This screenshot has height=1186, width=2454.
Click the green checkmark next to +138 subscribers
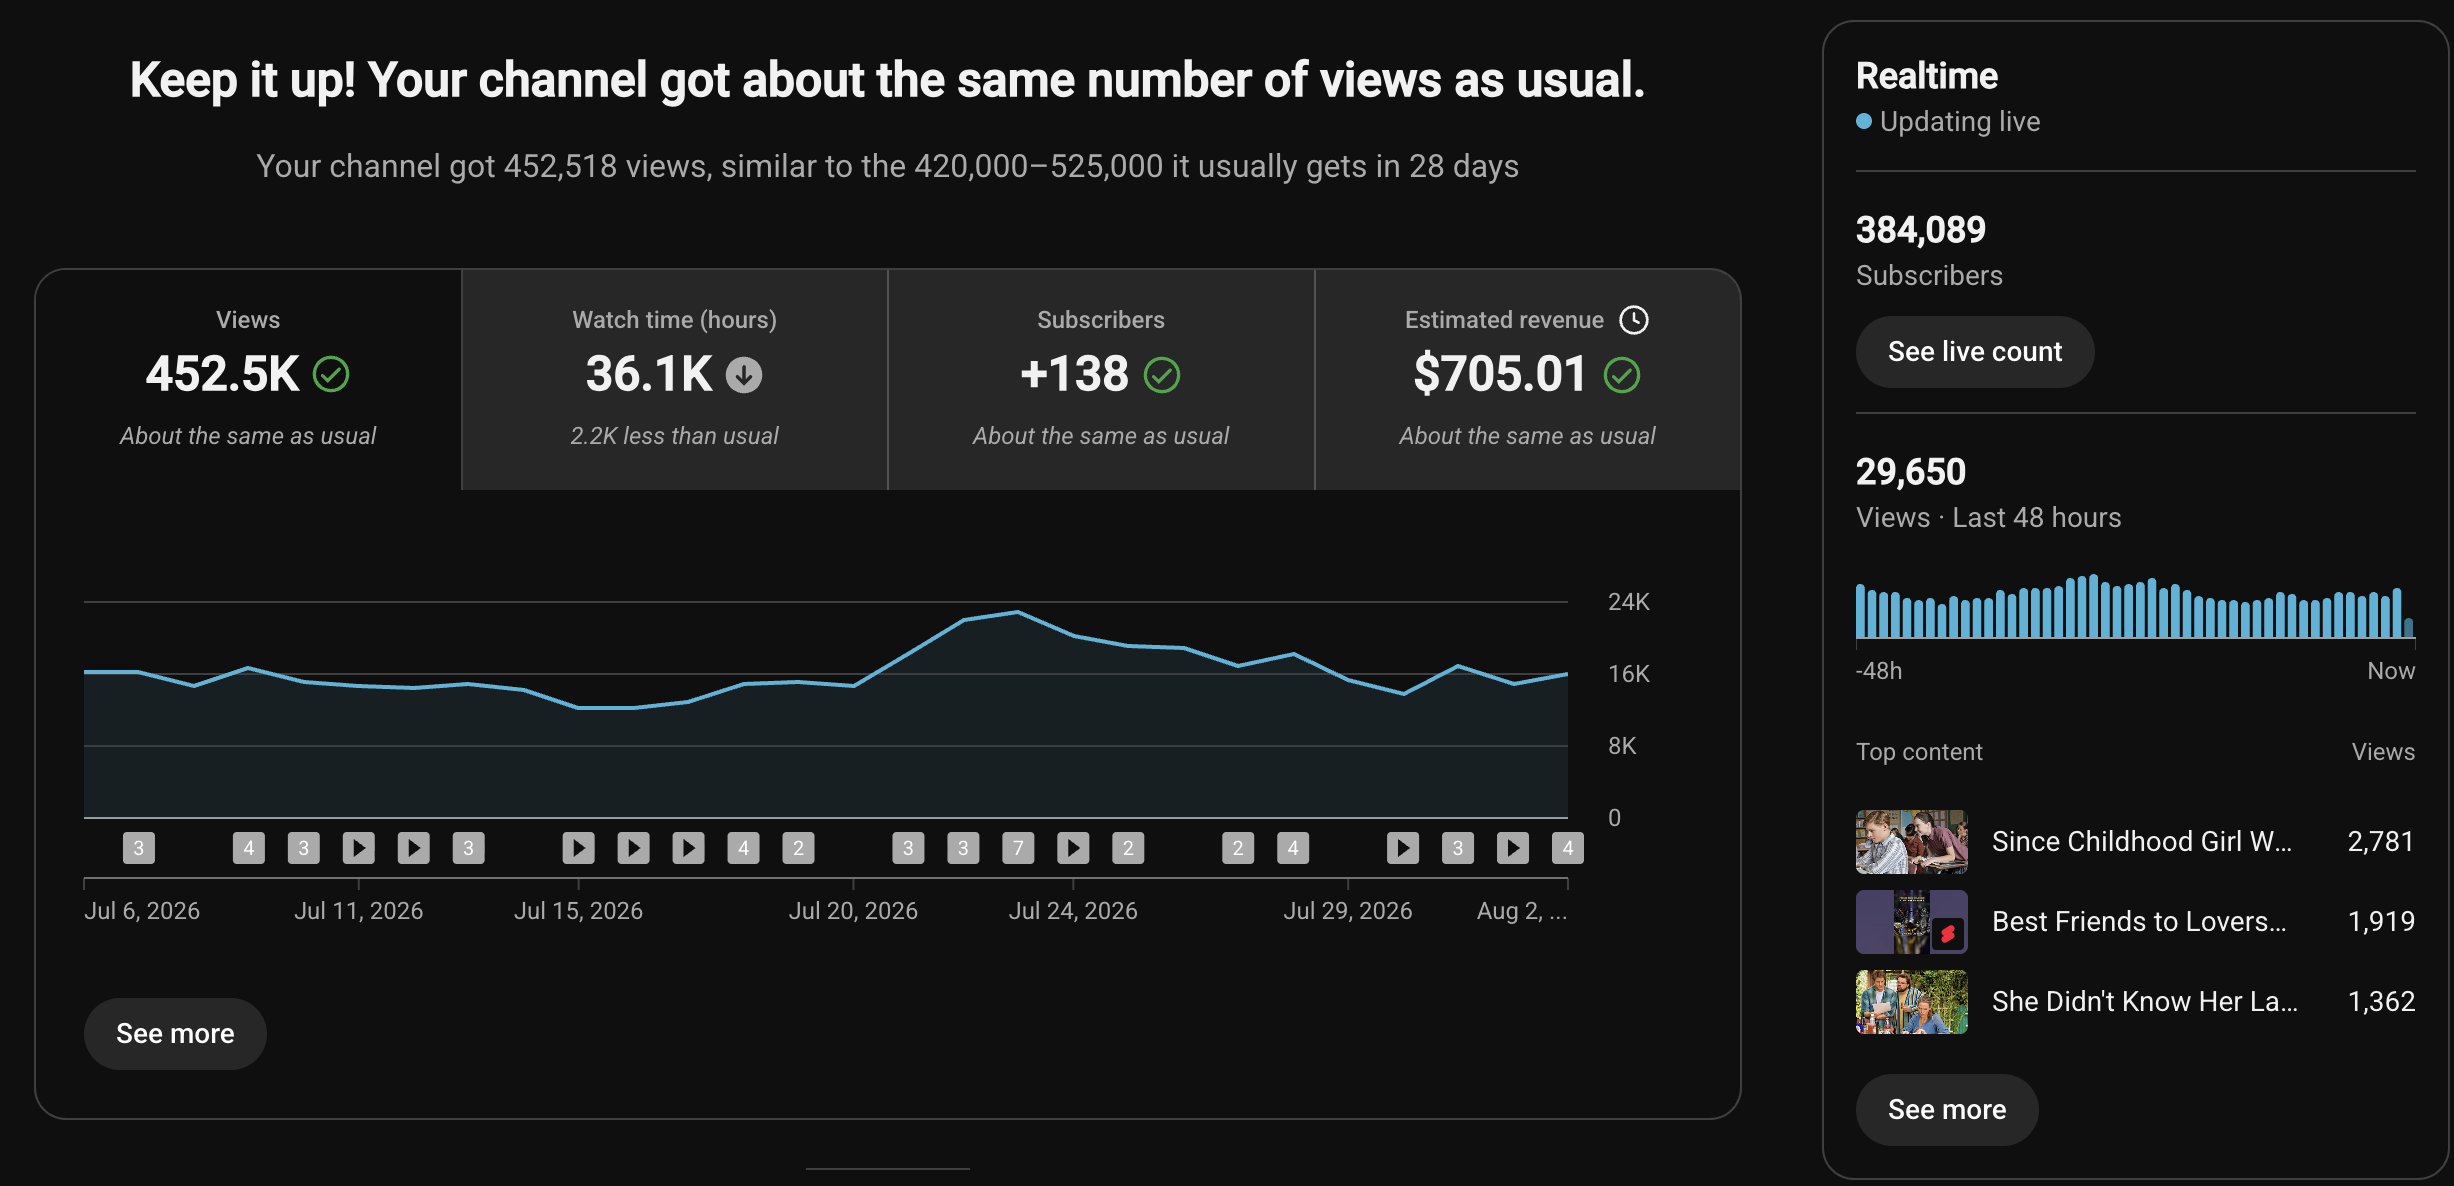point(1162,375)
